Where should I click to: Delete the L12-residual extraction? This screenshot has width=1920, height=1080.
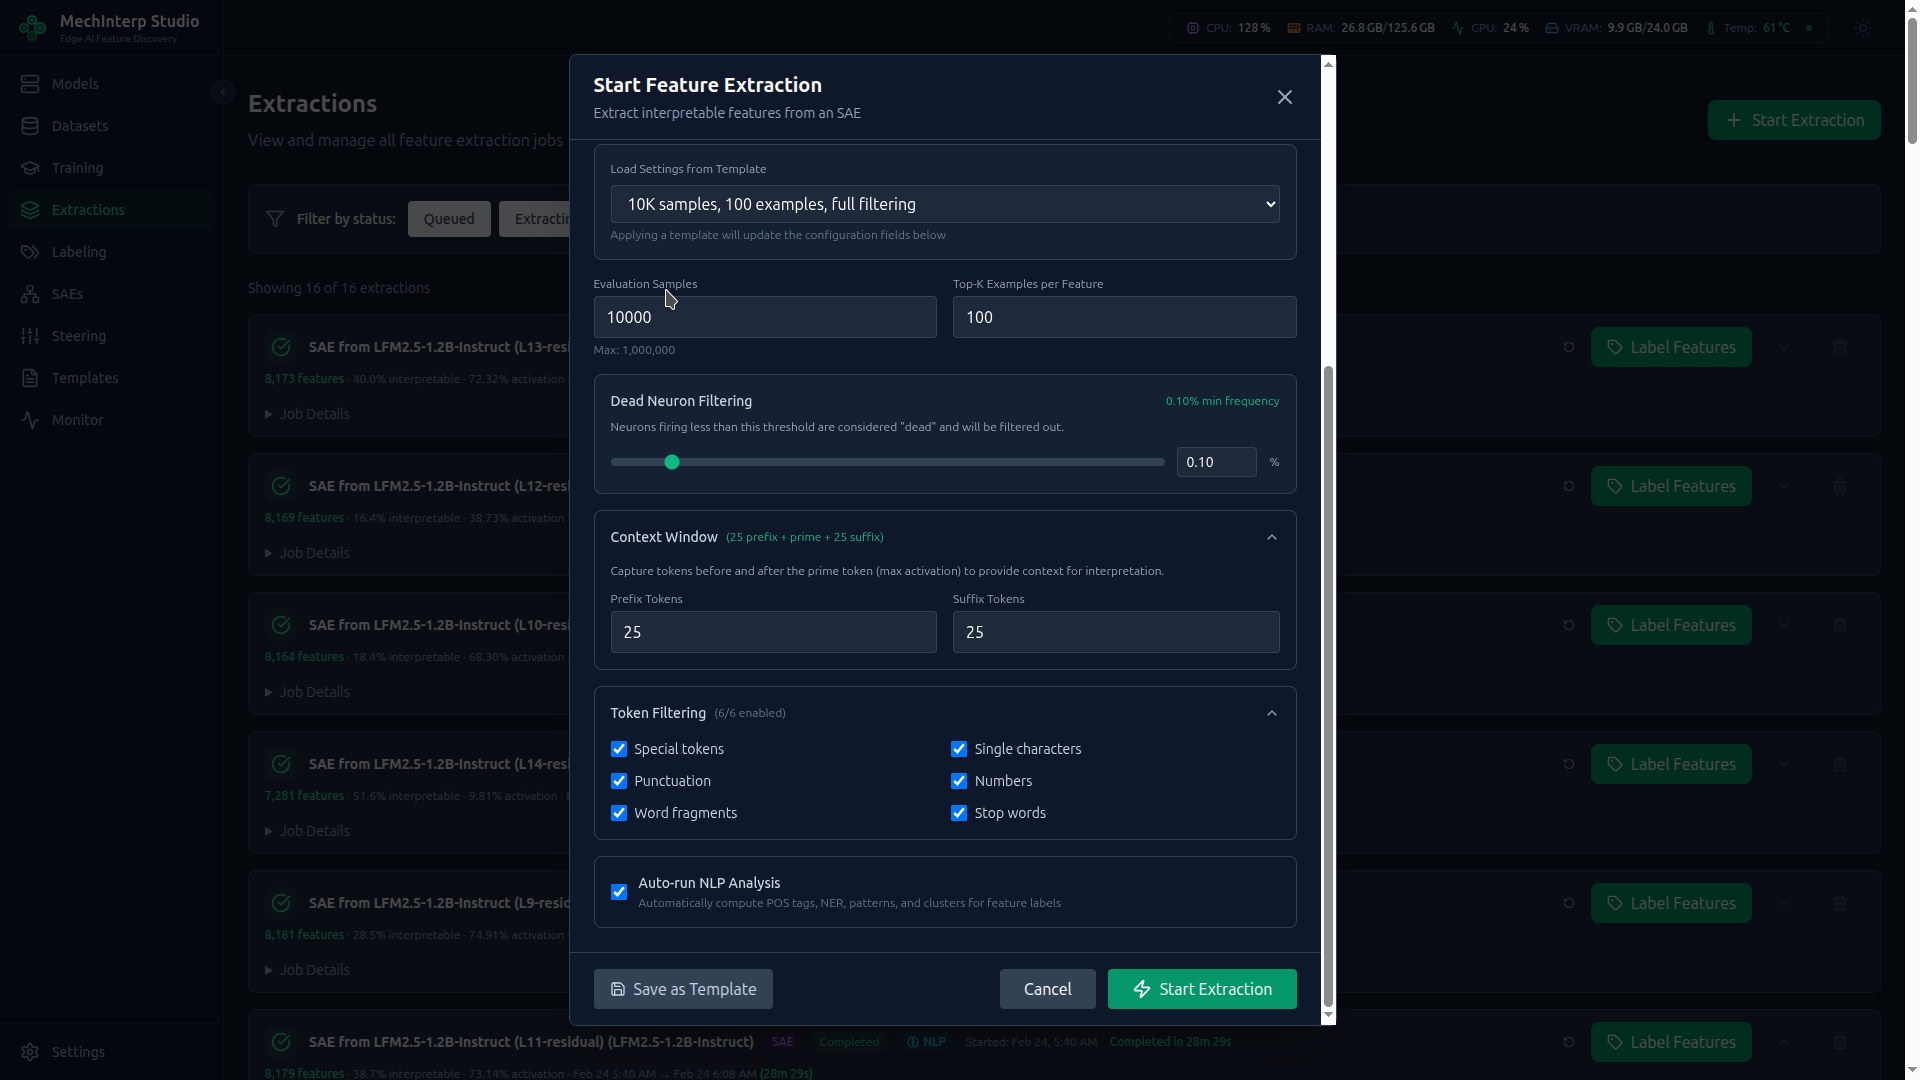coord(1840,486)
